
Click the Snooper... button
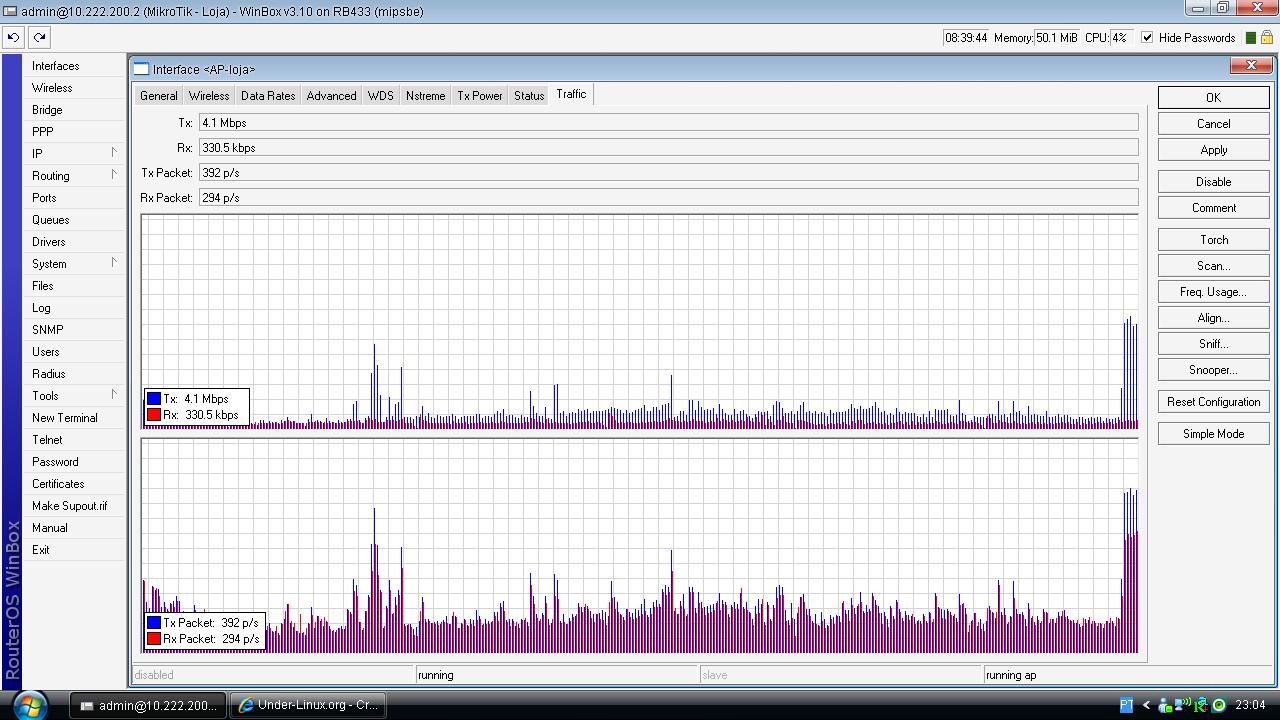(x=1213, y=370)
